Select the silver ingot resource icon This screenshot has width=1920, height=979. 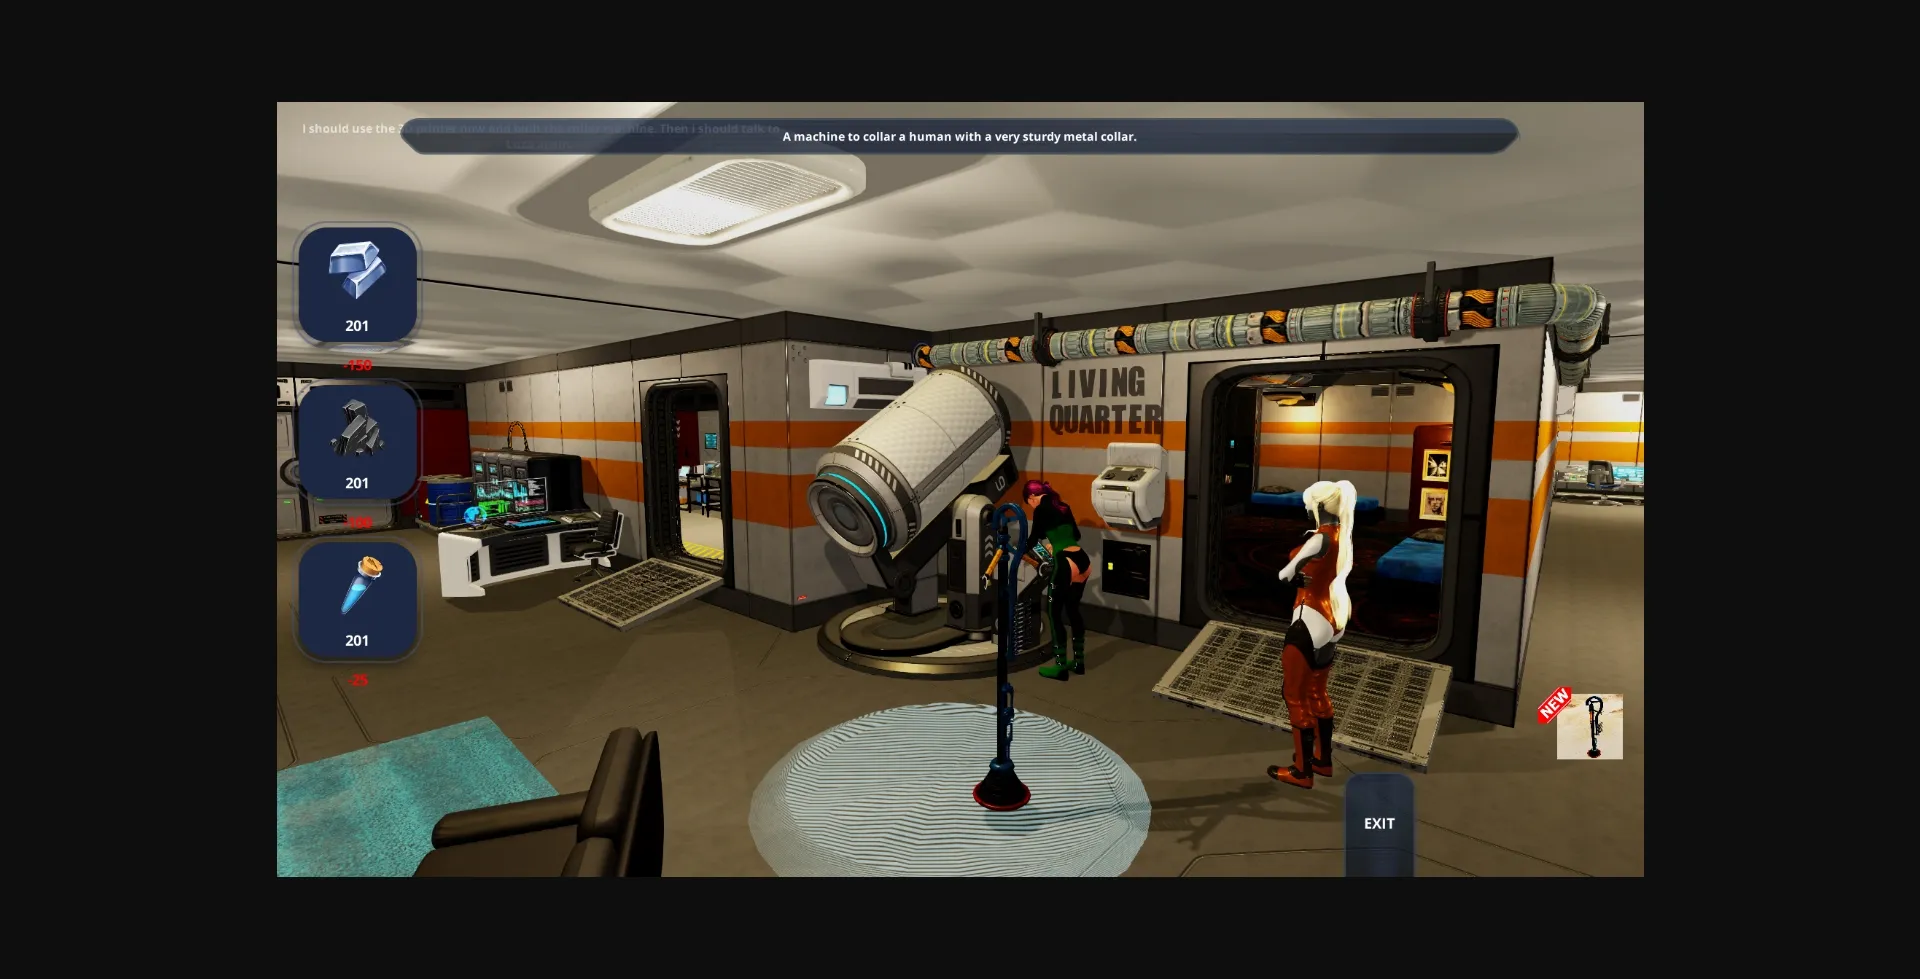(357, 283)
